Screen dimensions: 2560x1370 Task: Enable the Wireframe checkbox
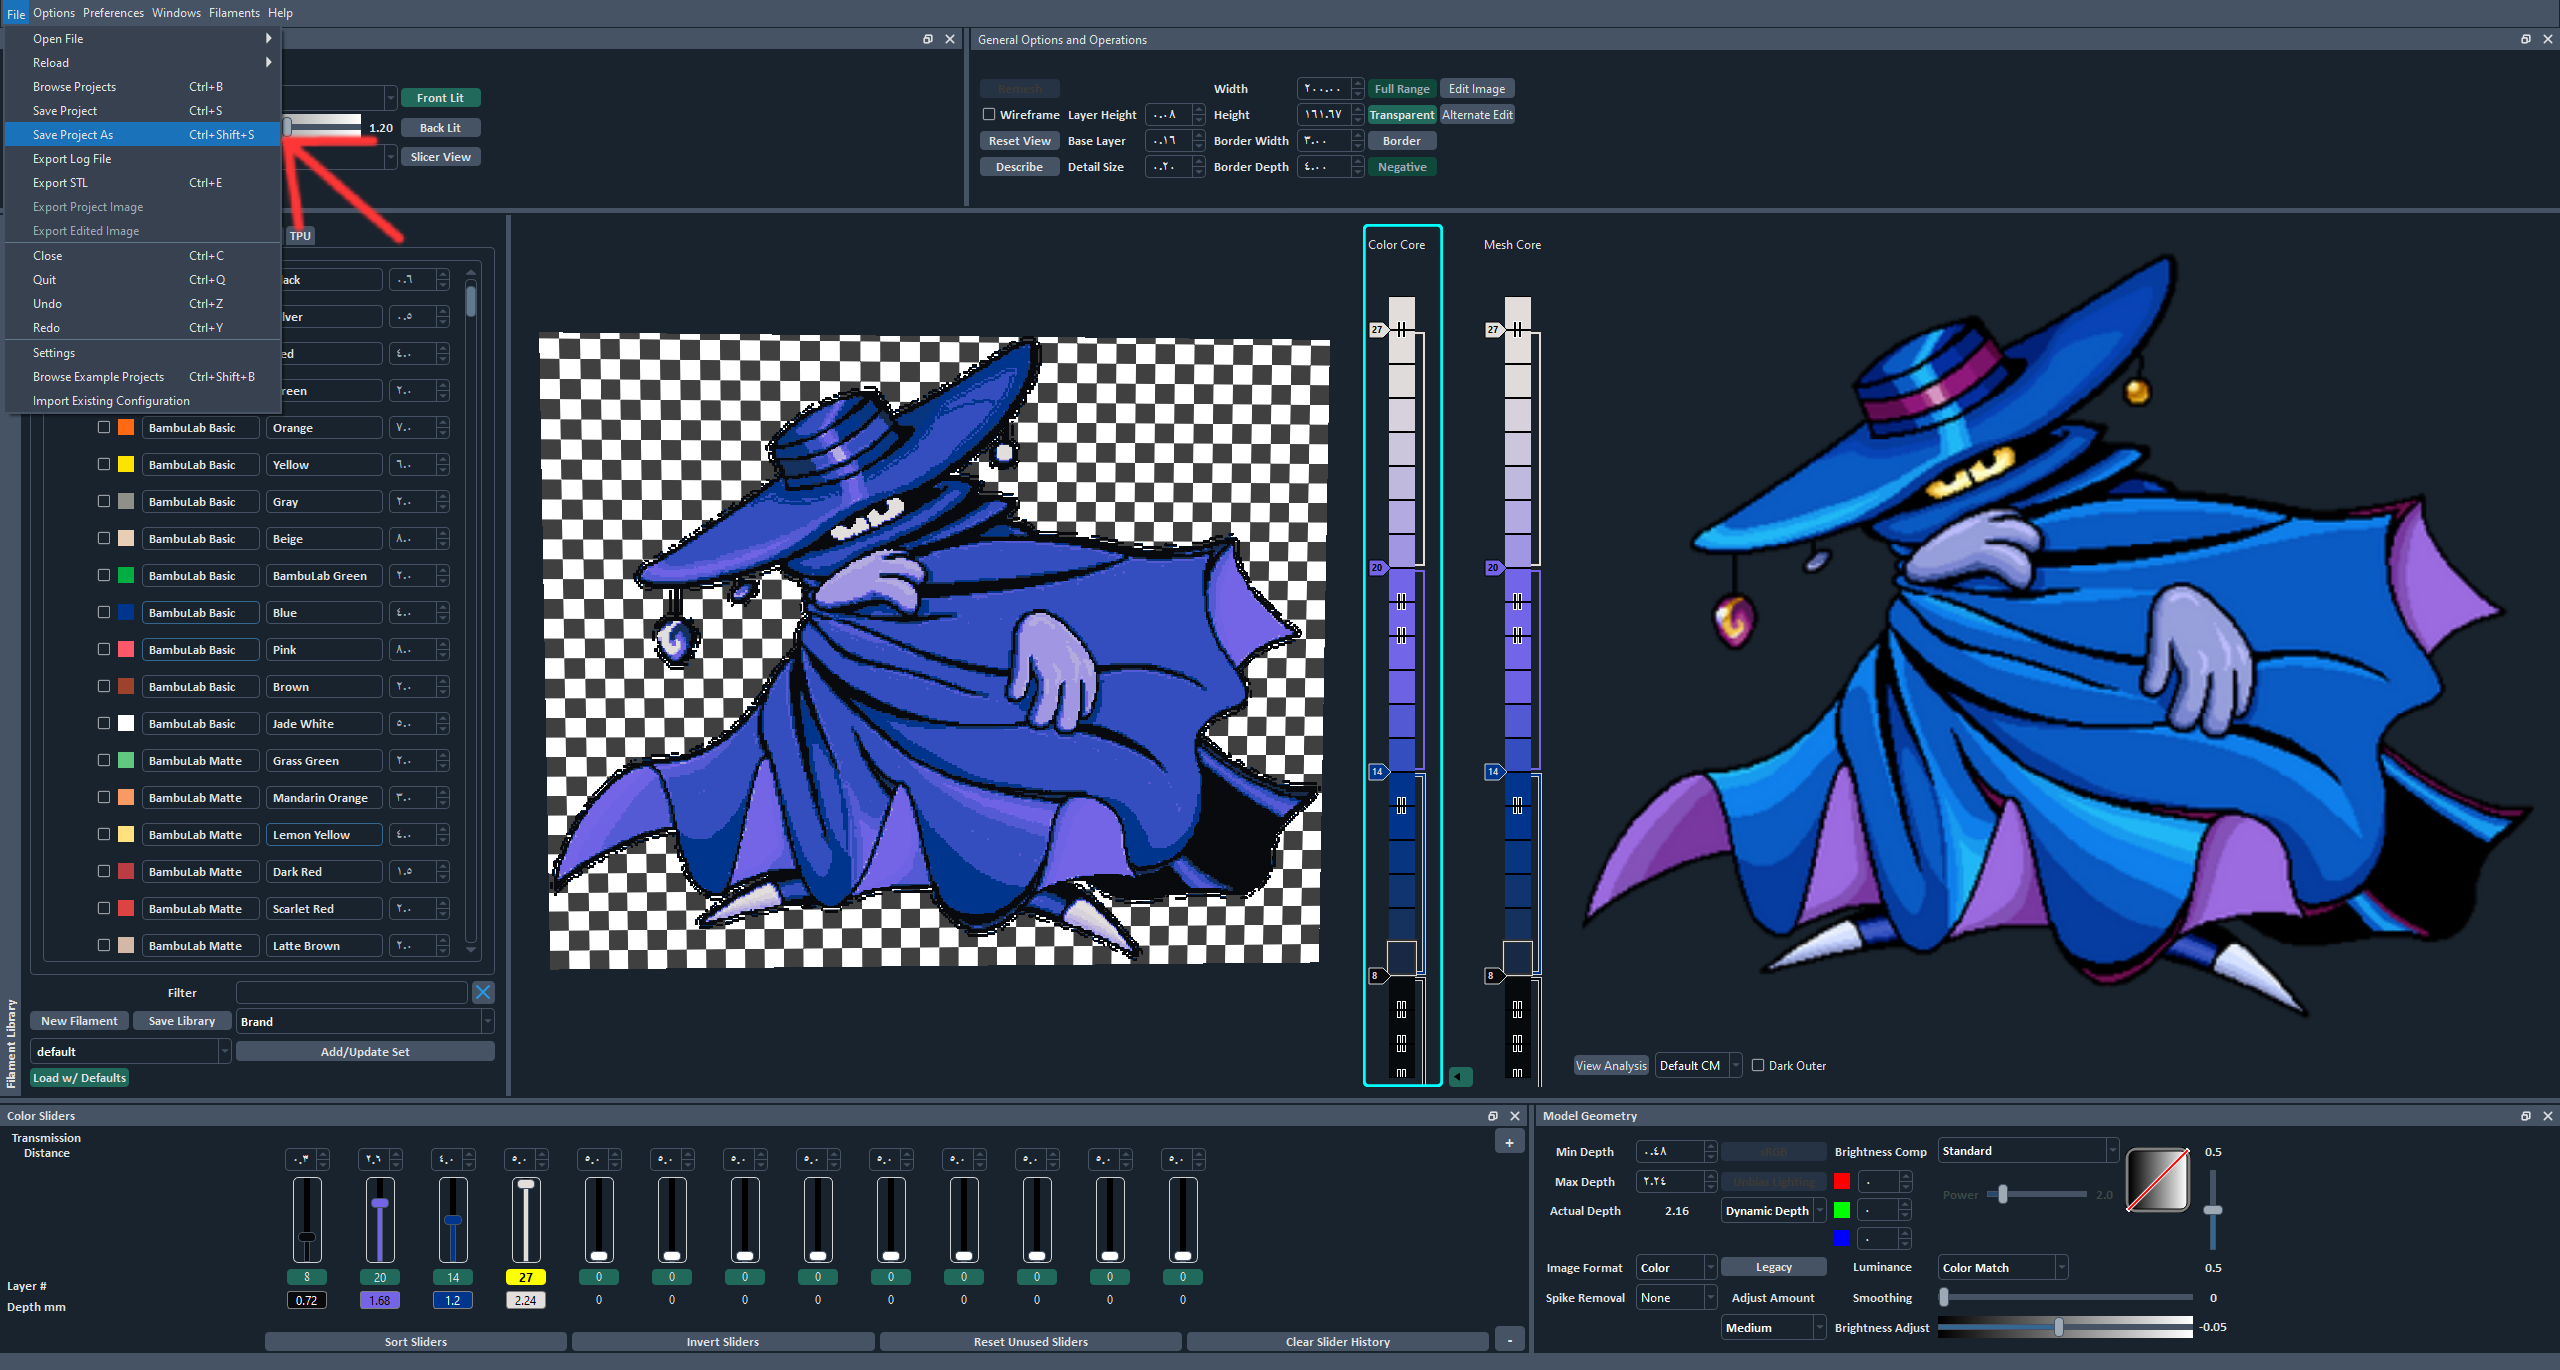click(x=989, y=114)
